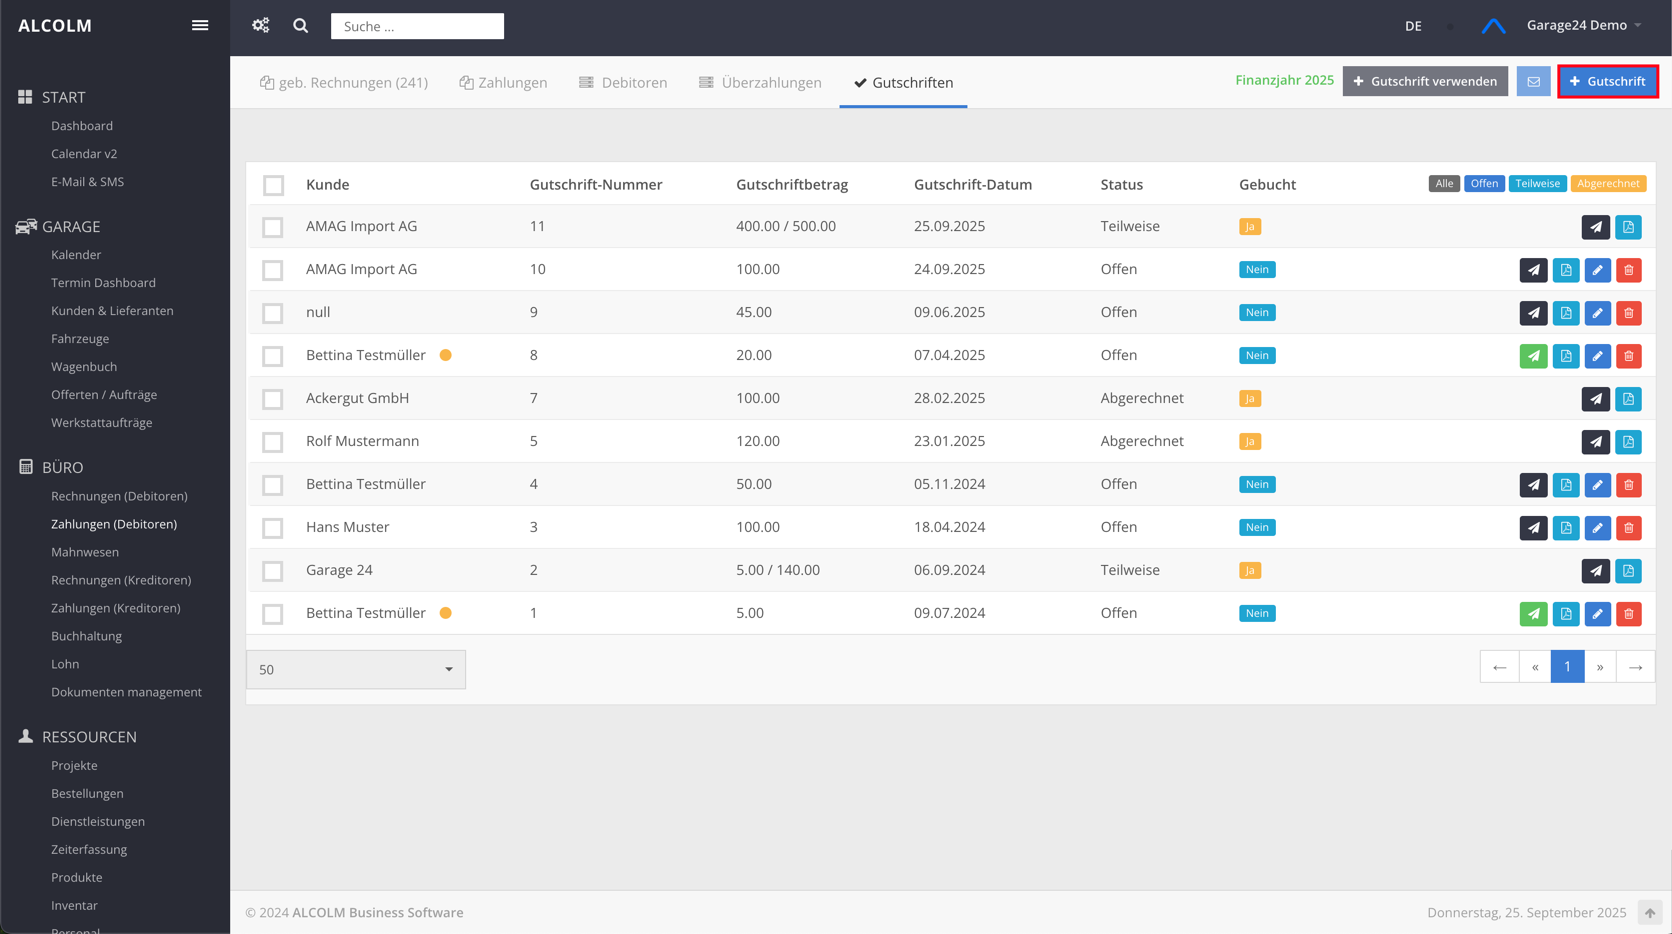Click the Gutschrift verwenden button

(x=1424, y=82)
